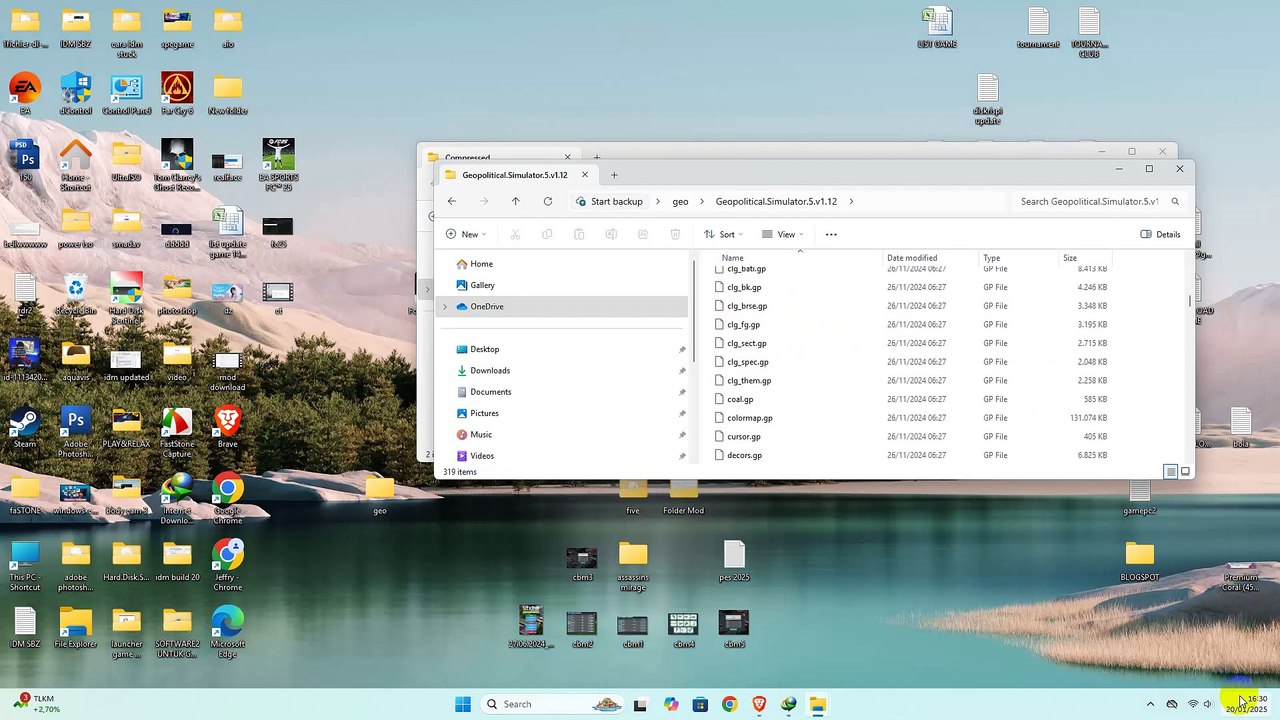Open Home in navigation pane
This screenshot has height=720, width=1280.
[481, 264]
